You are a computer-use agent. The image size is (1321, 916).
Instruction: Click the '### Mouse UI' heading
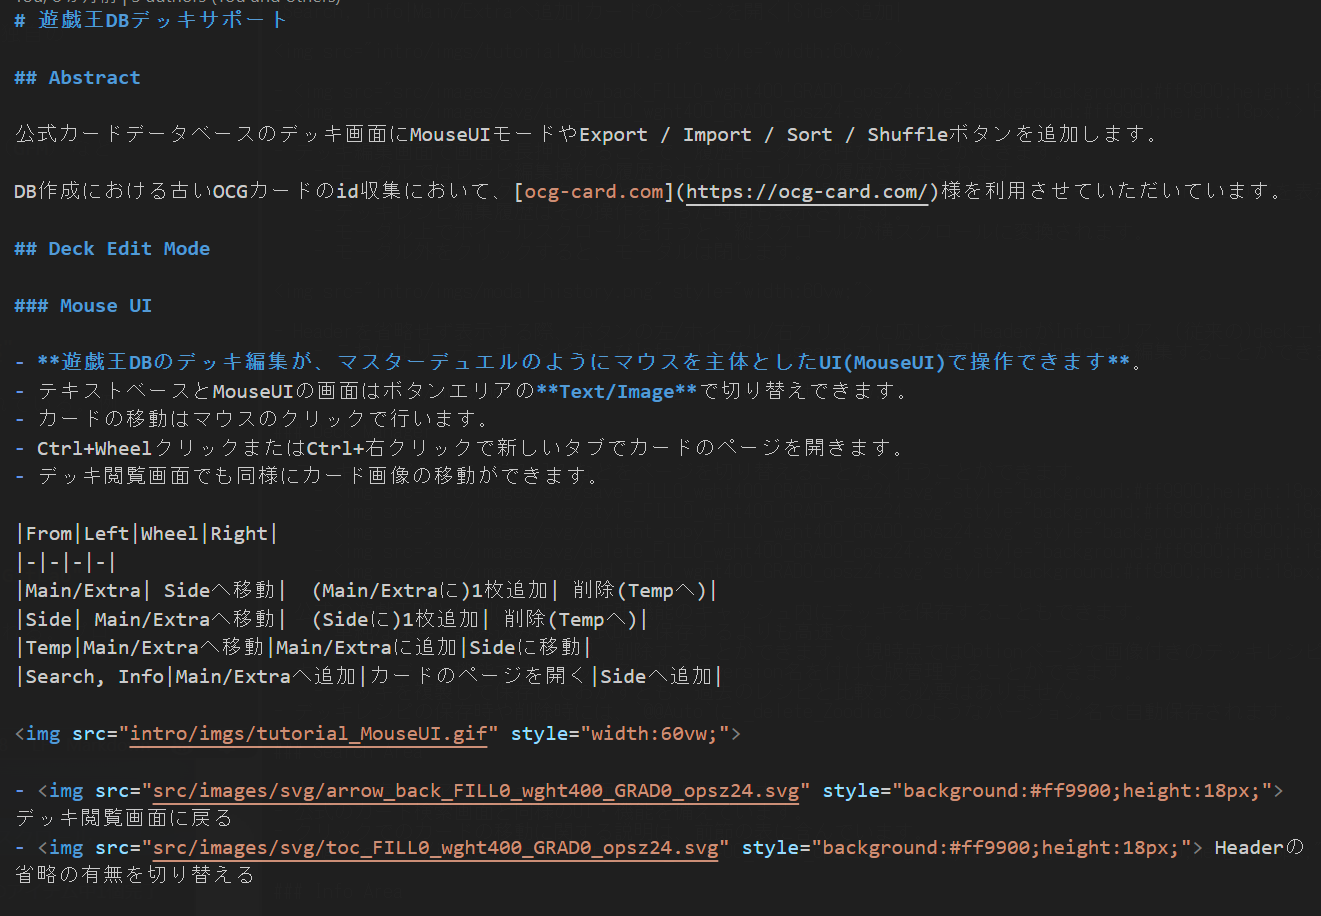pos(83,305)
